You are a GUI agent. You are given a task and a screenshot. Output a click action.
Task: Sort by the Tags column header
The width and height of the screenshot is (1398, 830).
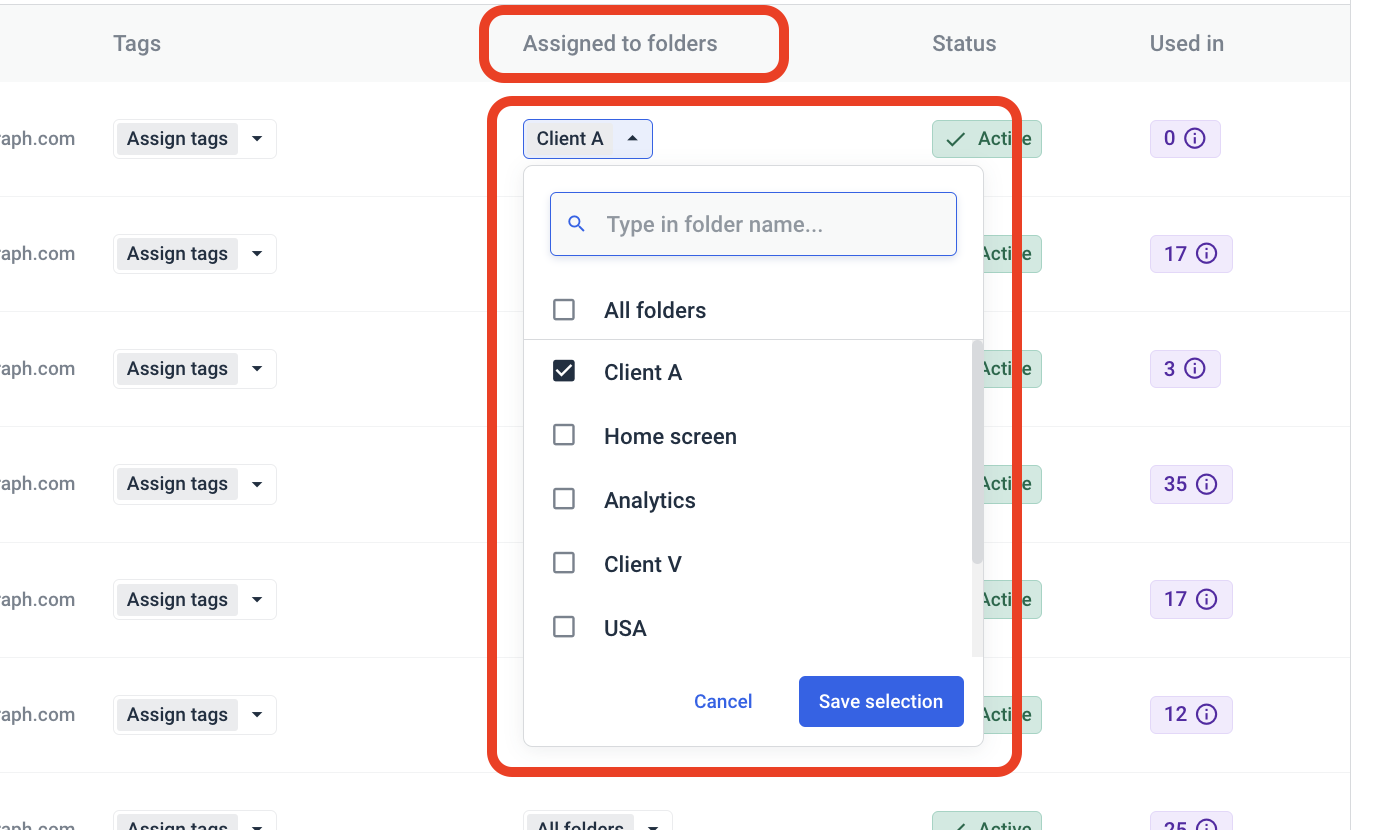[x=137, y=43]
